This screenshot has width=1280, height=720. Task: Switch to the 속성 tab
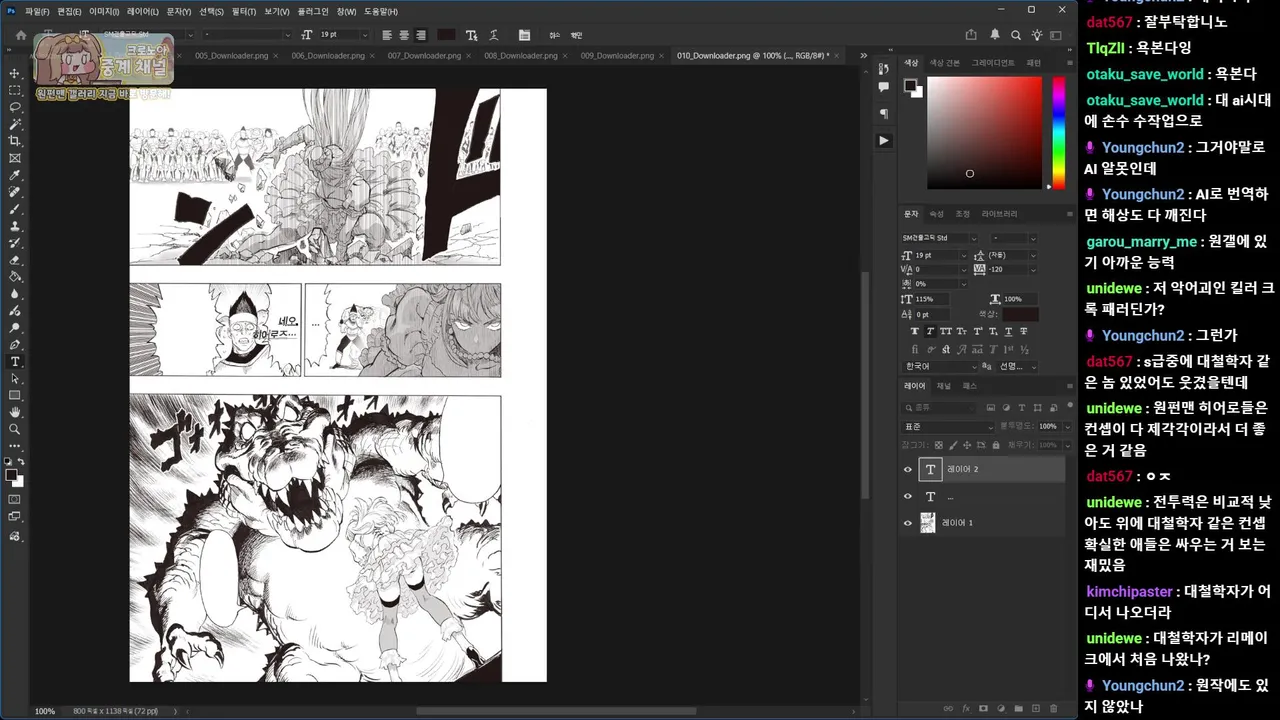click(937, 214)
